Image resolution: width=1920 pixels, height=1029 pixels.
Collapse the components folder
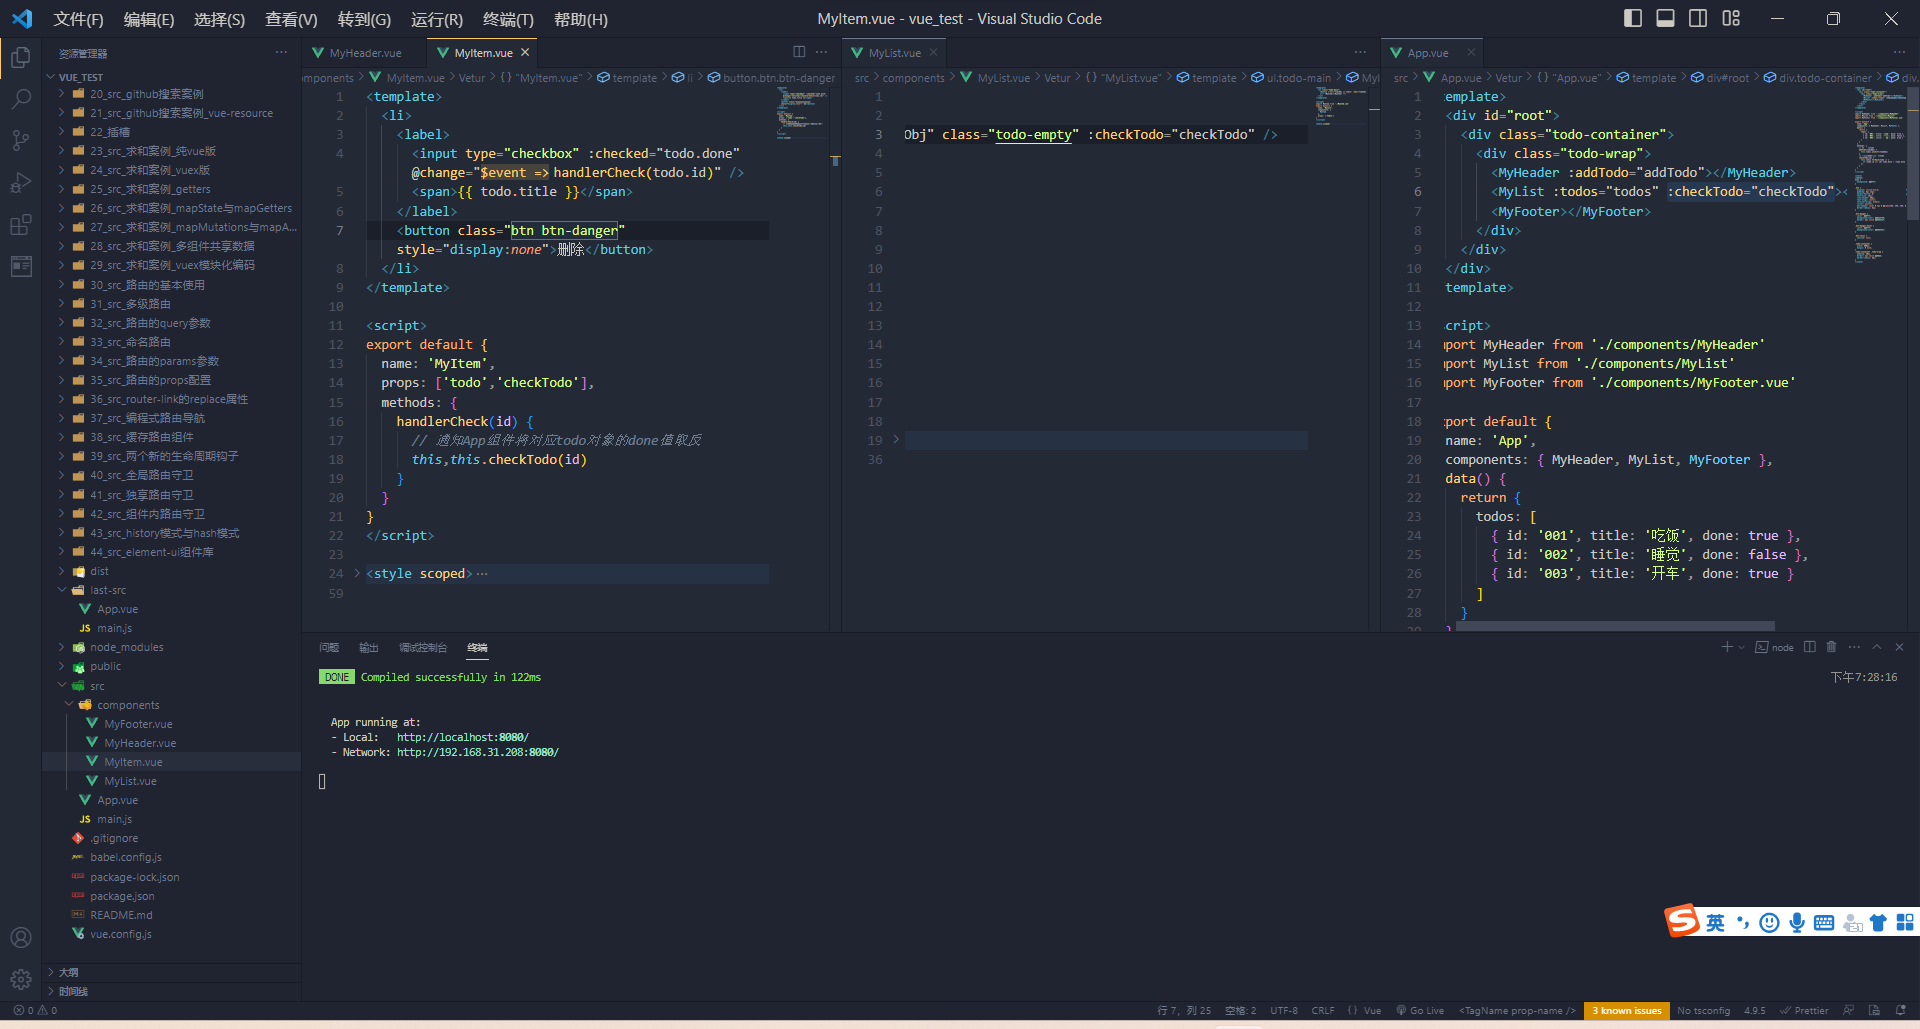128,705
